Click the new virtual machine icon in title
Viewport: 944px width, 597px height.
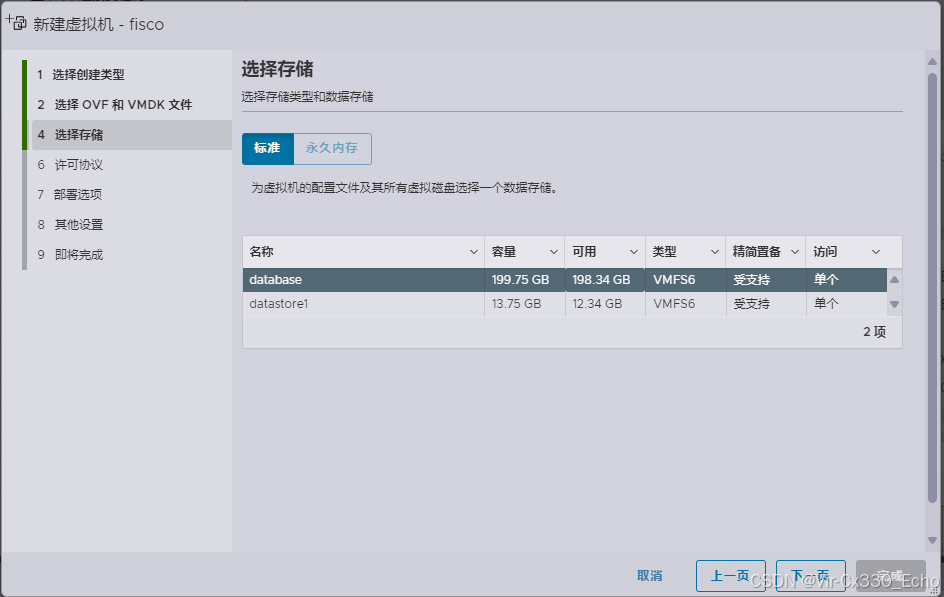click(x=16, y=23)
